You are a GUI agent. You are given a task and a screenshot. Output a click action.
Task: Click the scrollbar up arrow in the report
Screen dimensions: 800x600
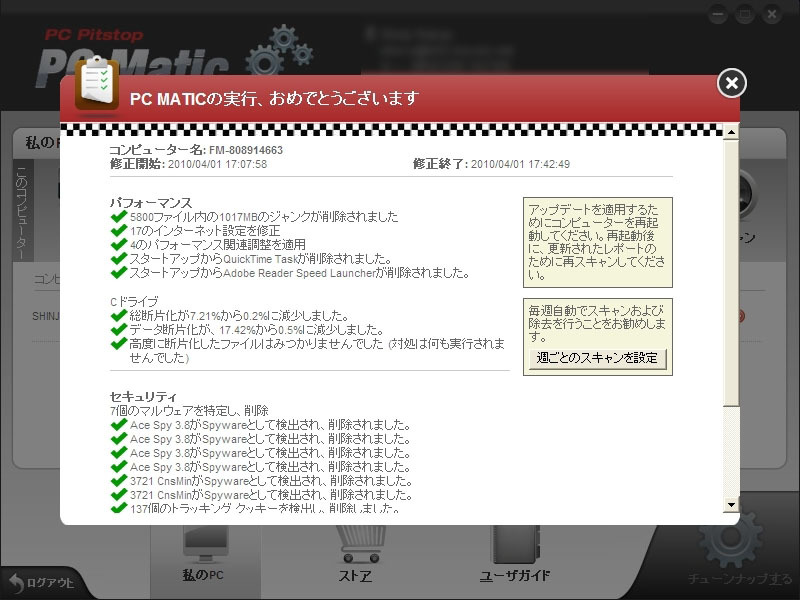731,132
